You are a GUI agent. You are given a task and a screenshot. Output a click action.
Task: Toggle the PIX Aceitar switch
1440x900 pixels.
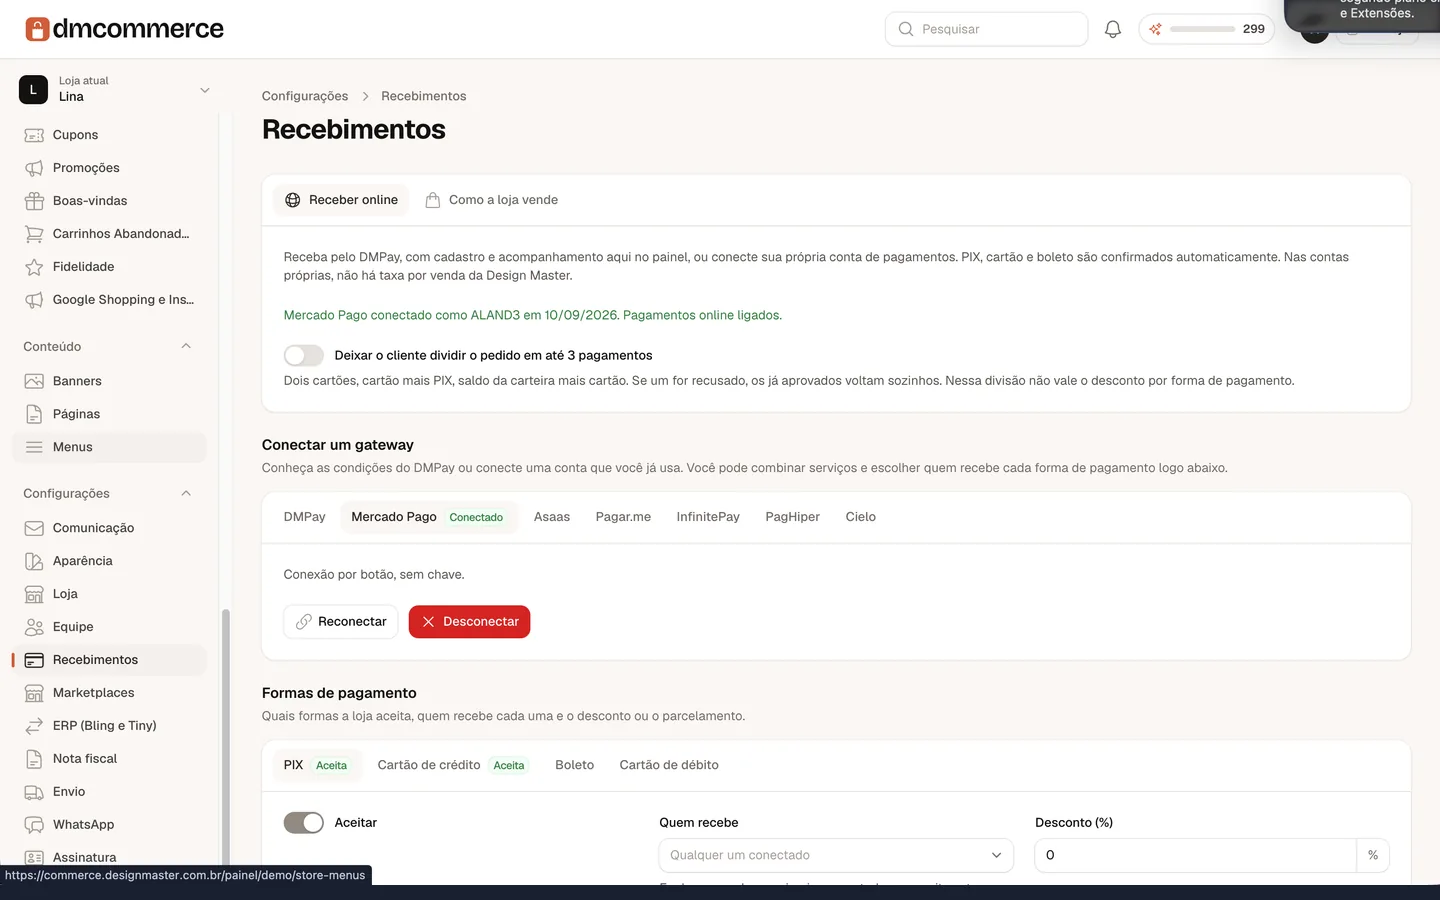303,822
